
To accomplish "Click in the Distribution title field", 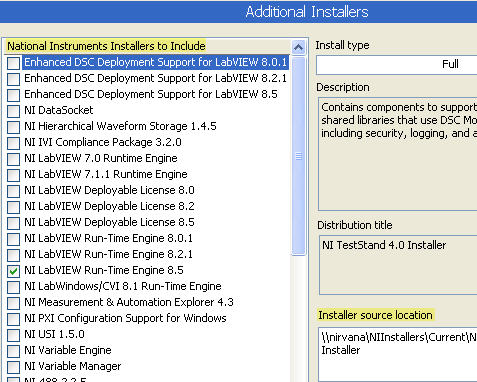I will [x=398, y=265].
